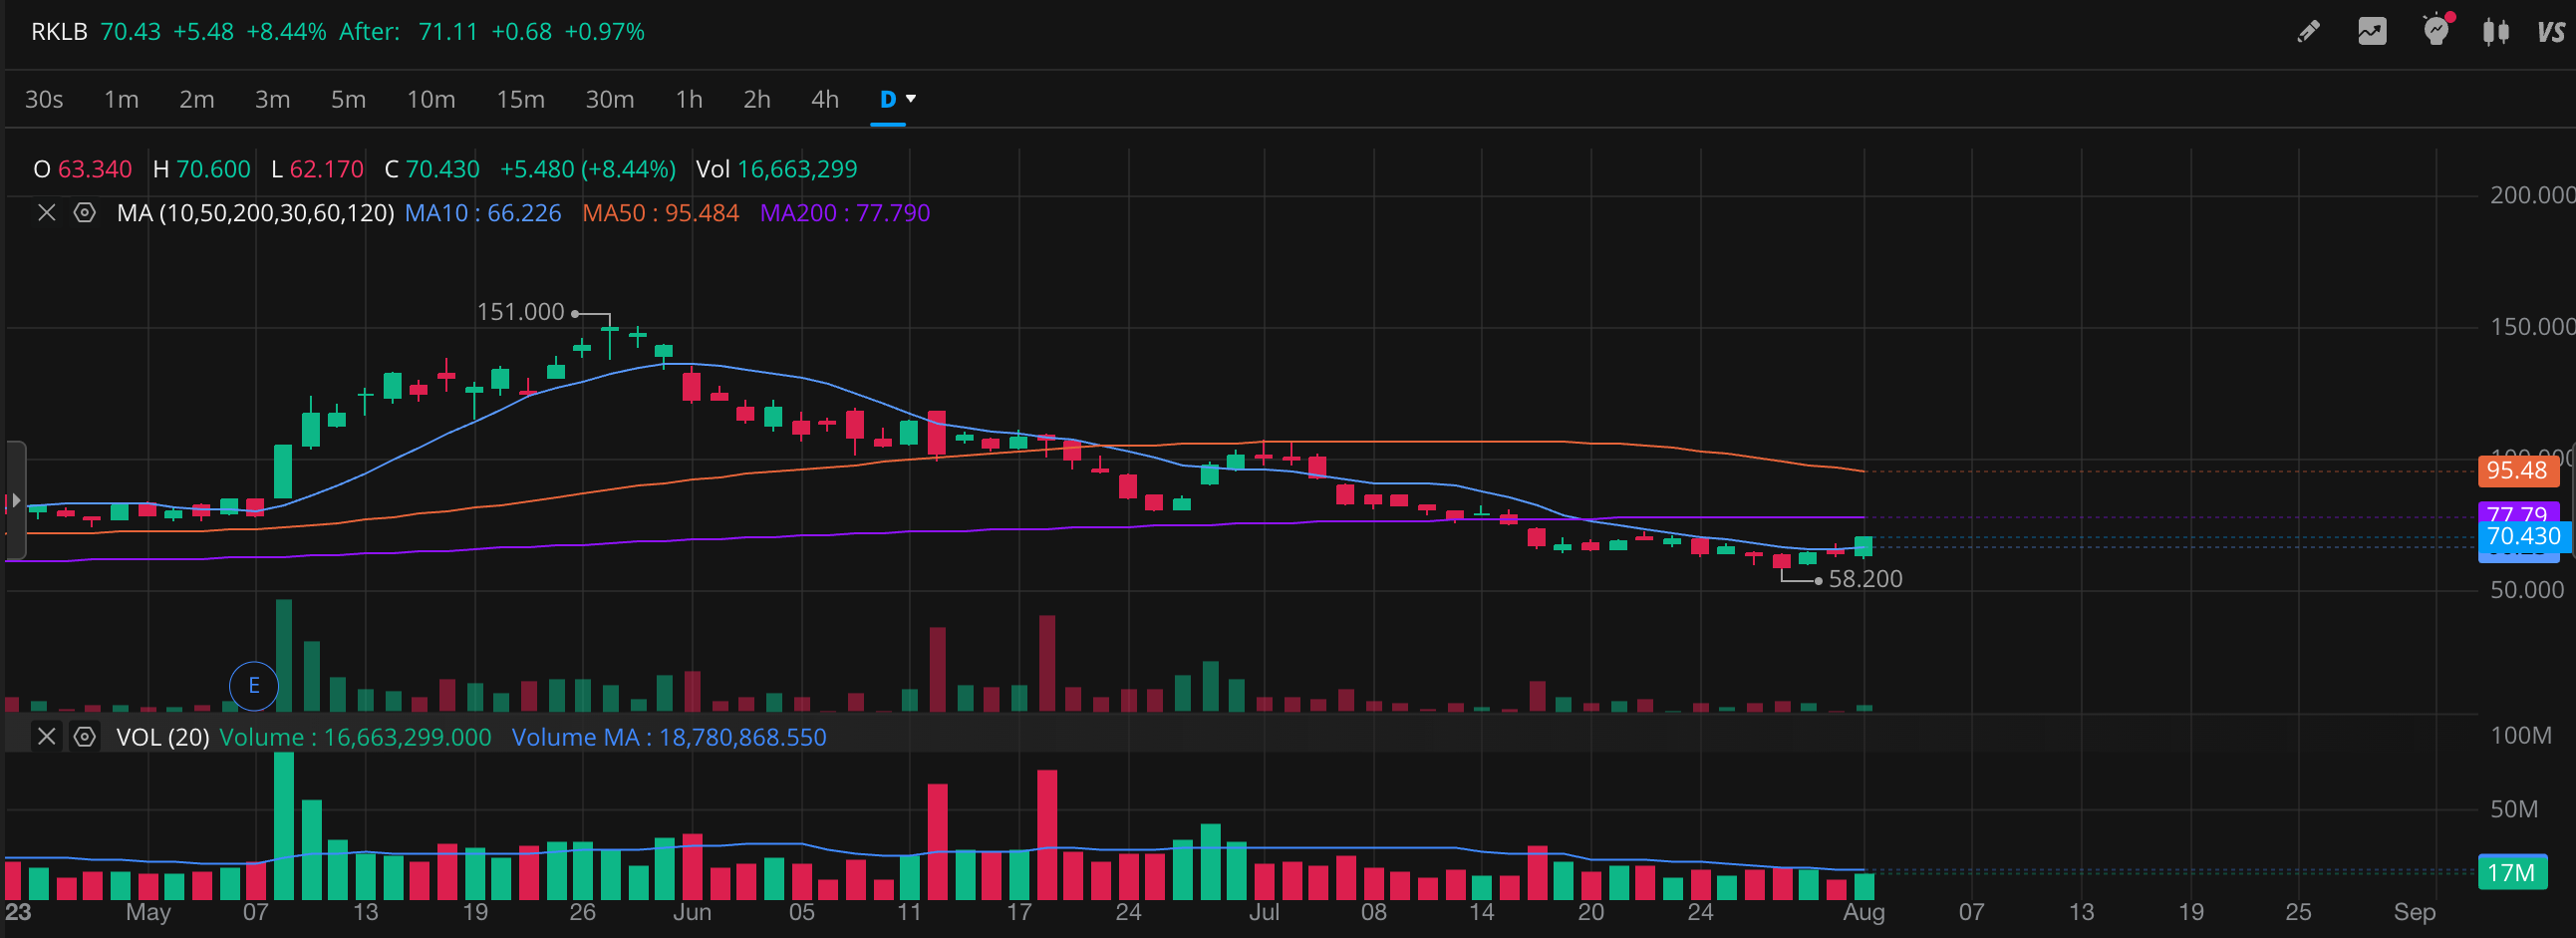Click the Sep date label on axis
The width and height of the screenshot is (2576, 938).
[2414, 912]
